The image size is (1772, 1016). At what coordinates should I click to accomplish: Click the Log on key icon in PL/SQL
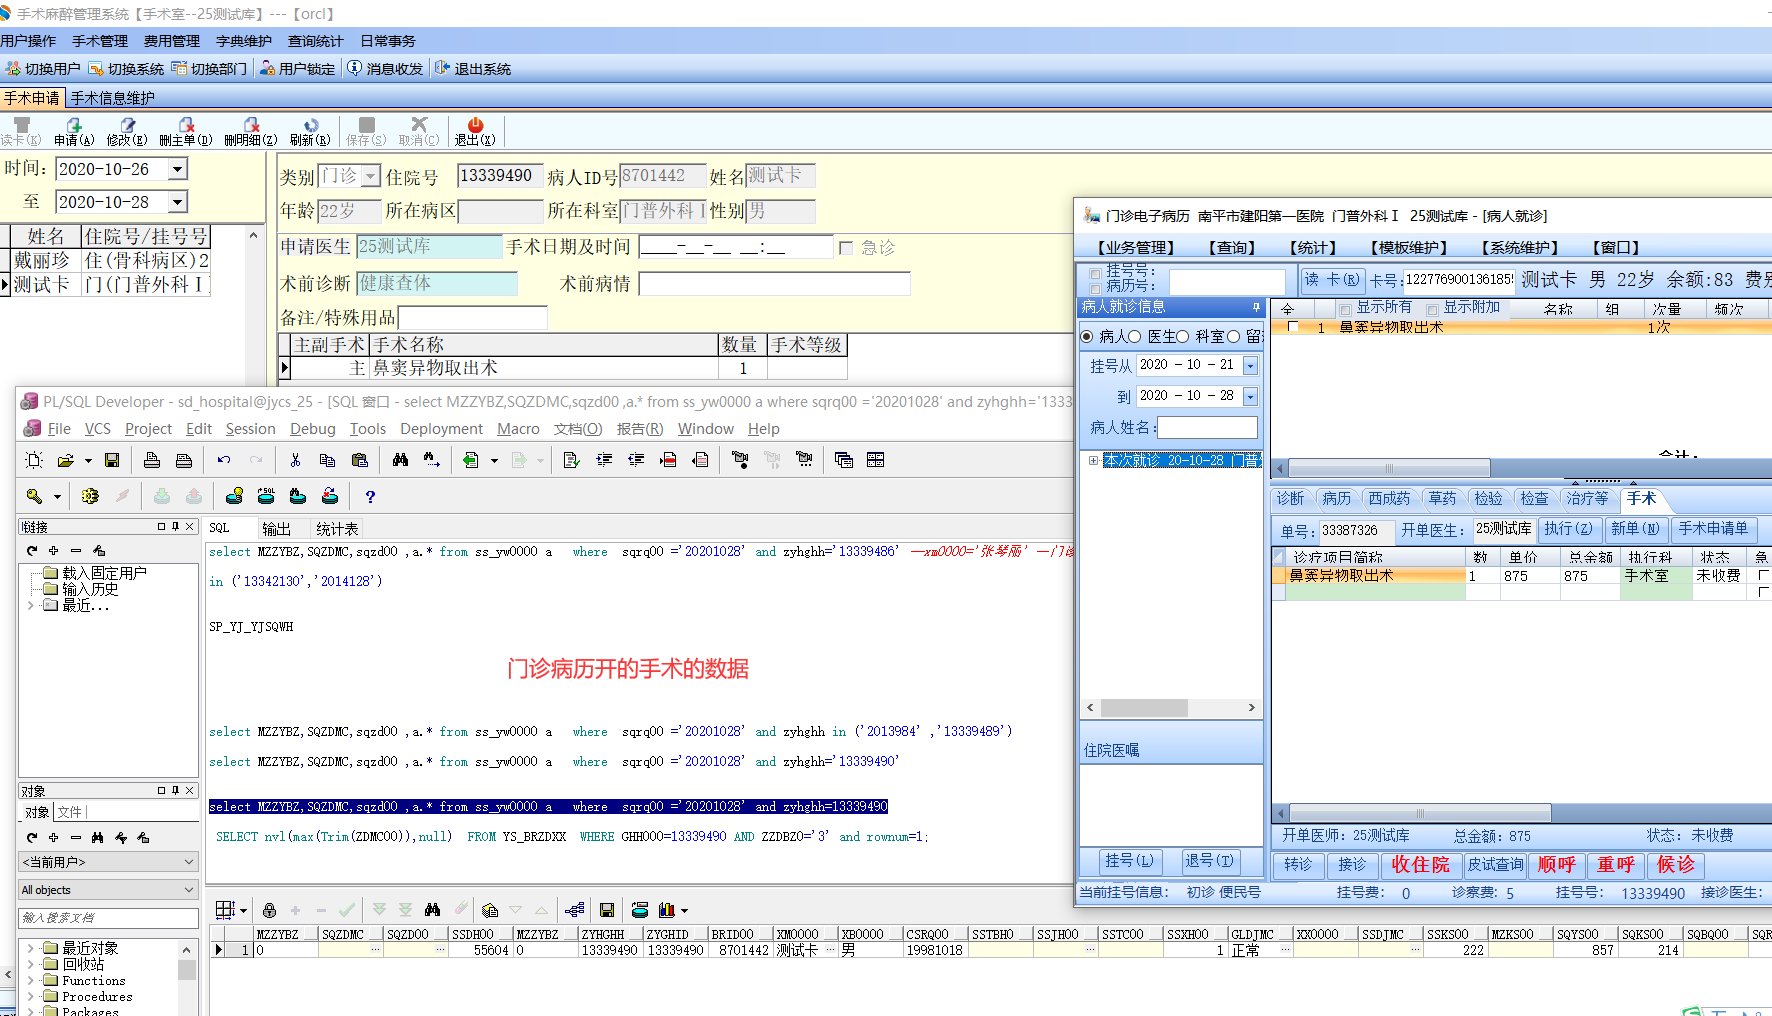point(34,496)
